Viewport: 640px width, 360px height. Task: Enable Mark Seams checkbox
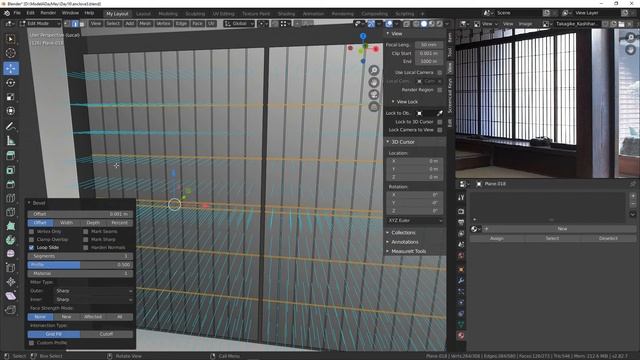(86, 231)
